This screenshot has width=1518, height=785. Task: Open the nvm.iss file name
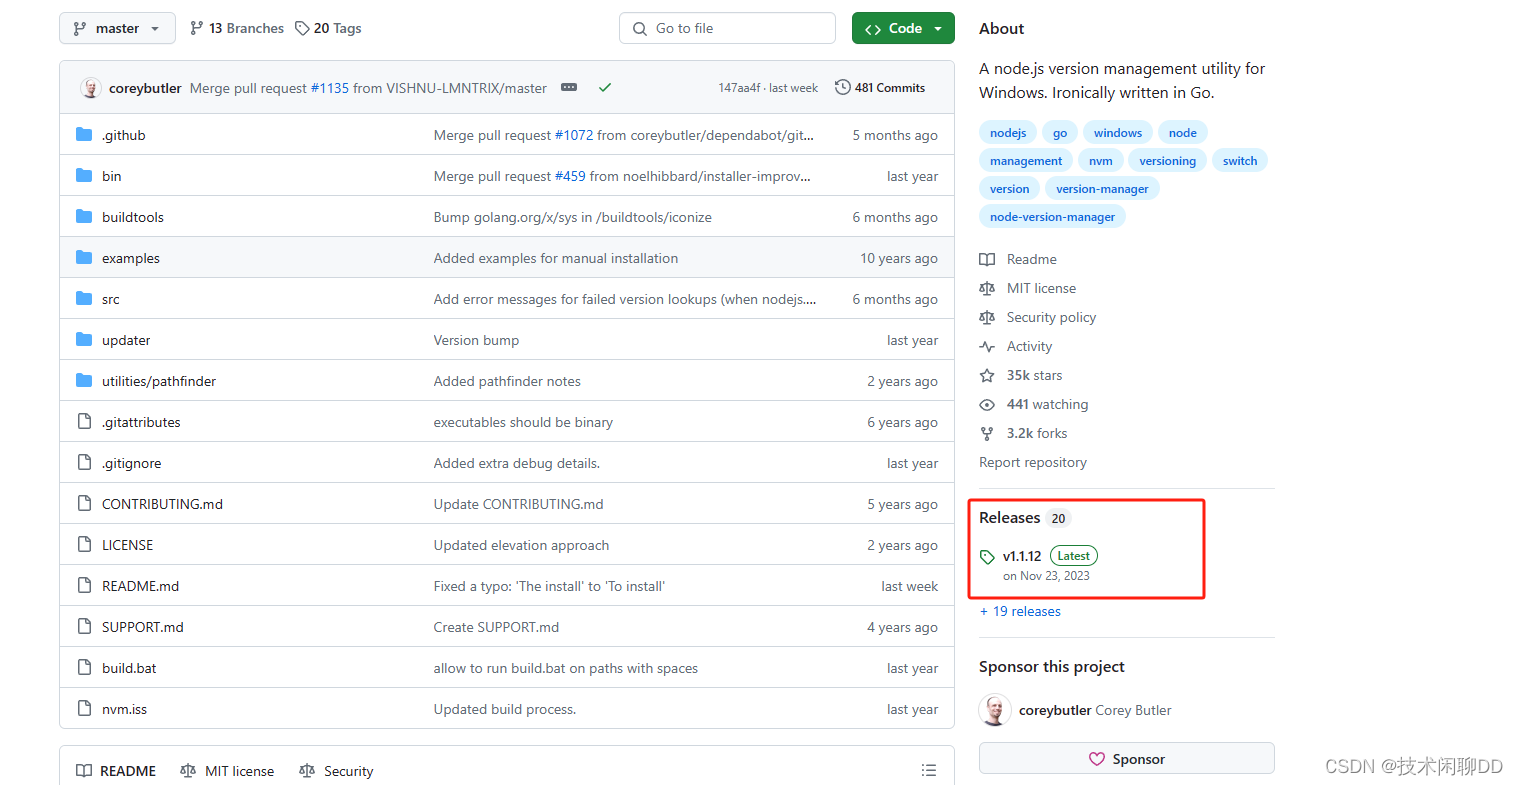point(124,709)
